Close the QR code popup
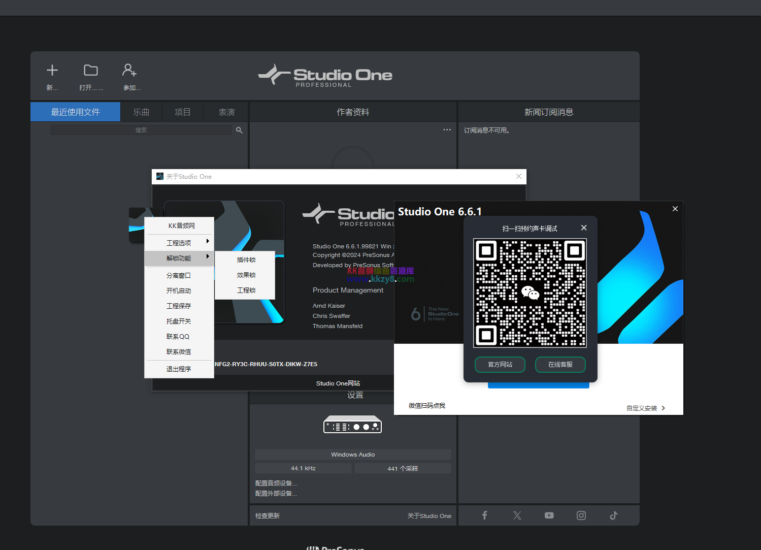The image size is (761, 550). click(584, 228)
